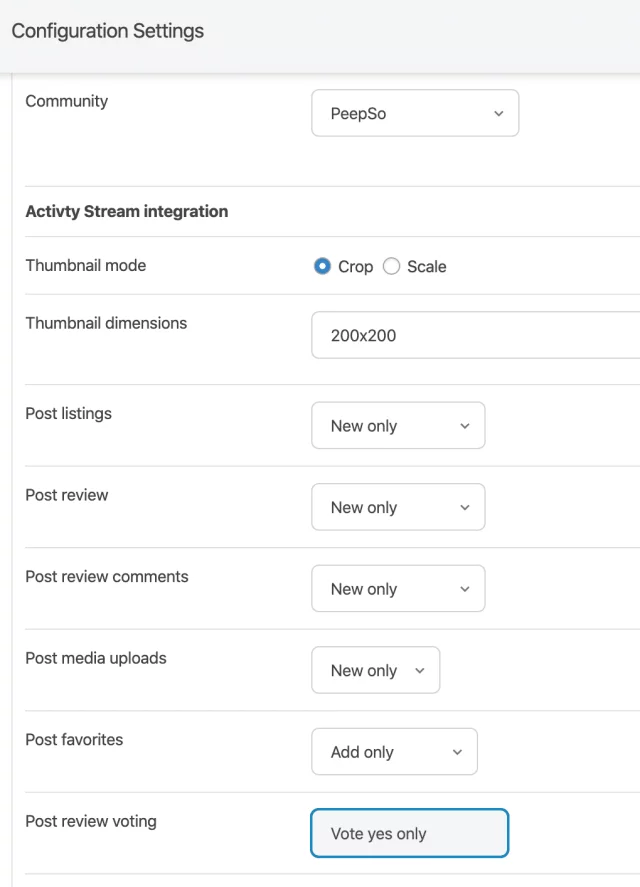Click the chevron arrow in Post listings dropdown
This screenshot has height=887, width=640.
[464, 426]
